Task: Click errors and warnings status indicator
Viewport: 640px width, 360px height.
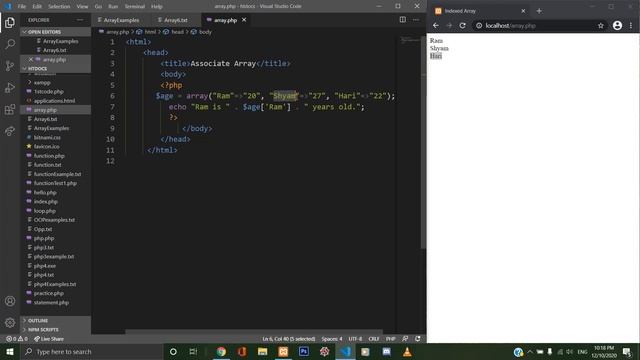Action: pyautogui.click(x=17, y=339)
